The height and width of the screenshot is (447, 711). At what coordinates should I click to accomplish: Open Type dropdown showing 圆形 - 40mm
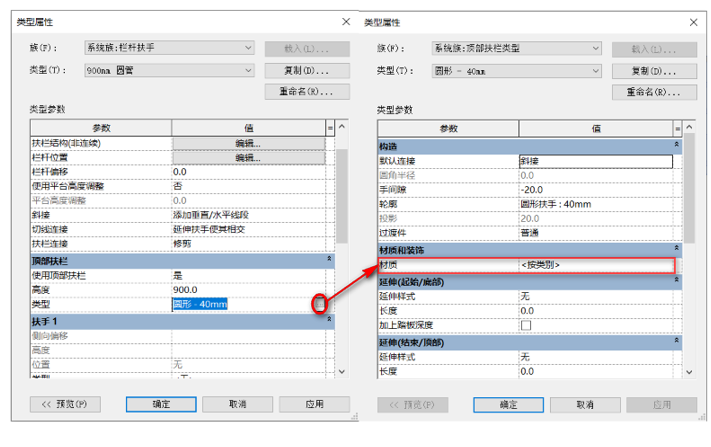point(516,71)
